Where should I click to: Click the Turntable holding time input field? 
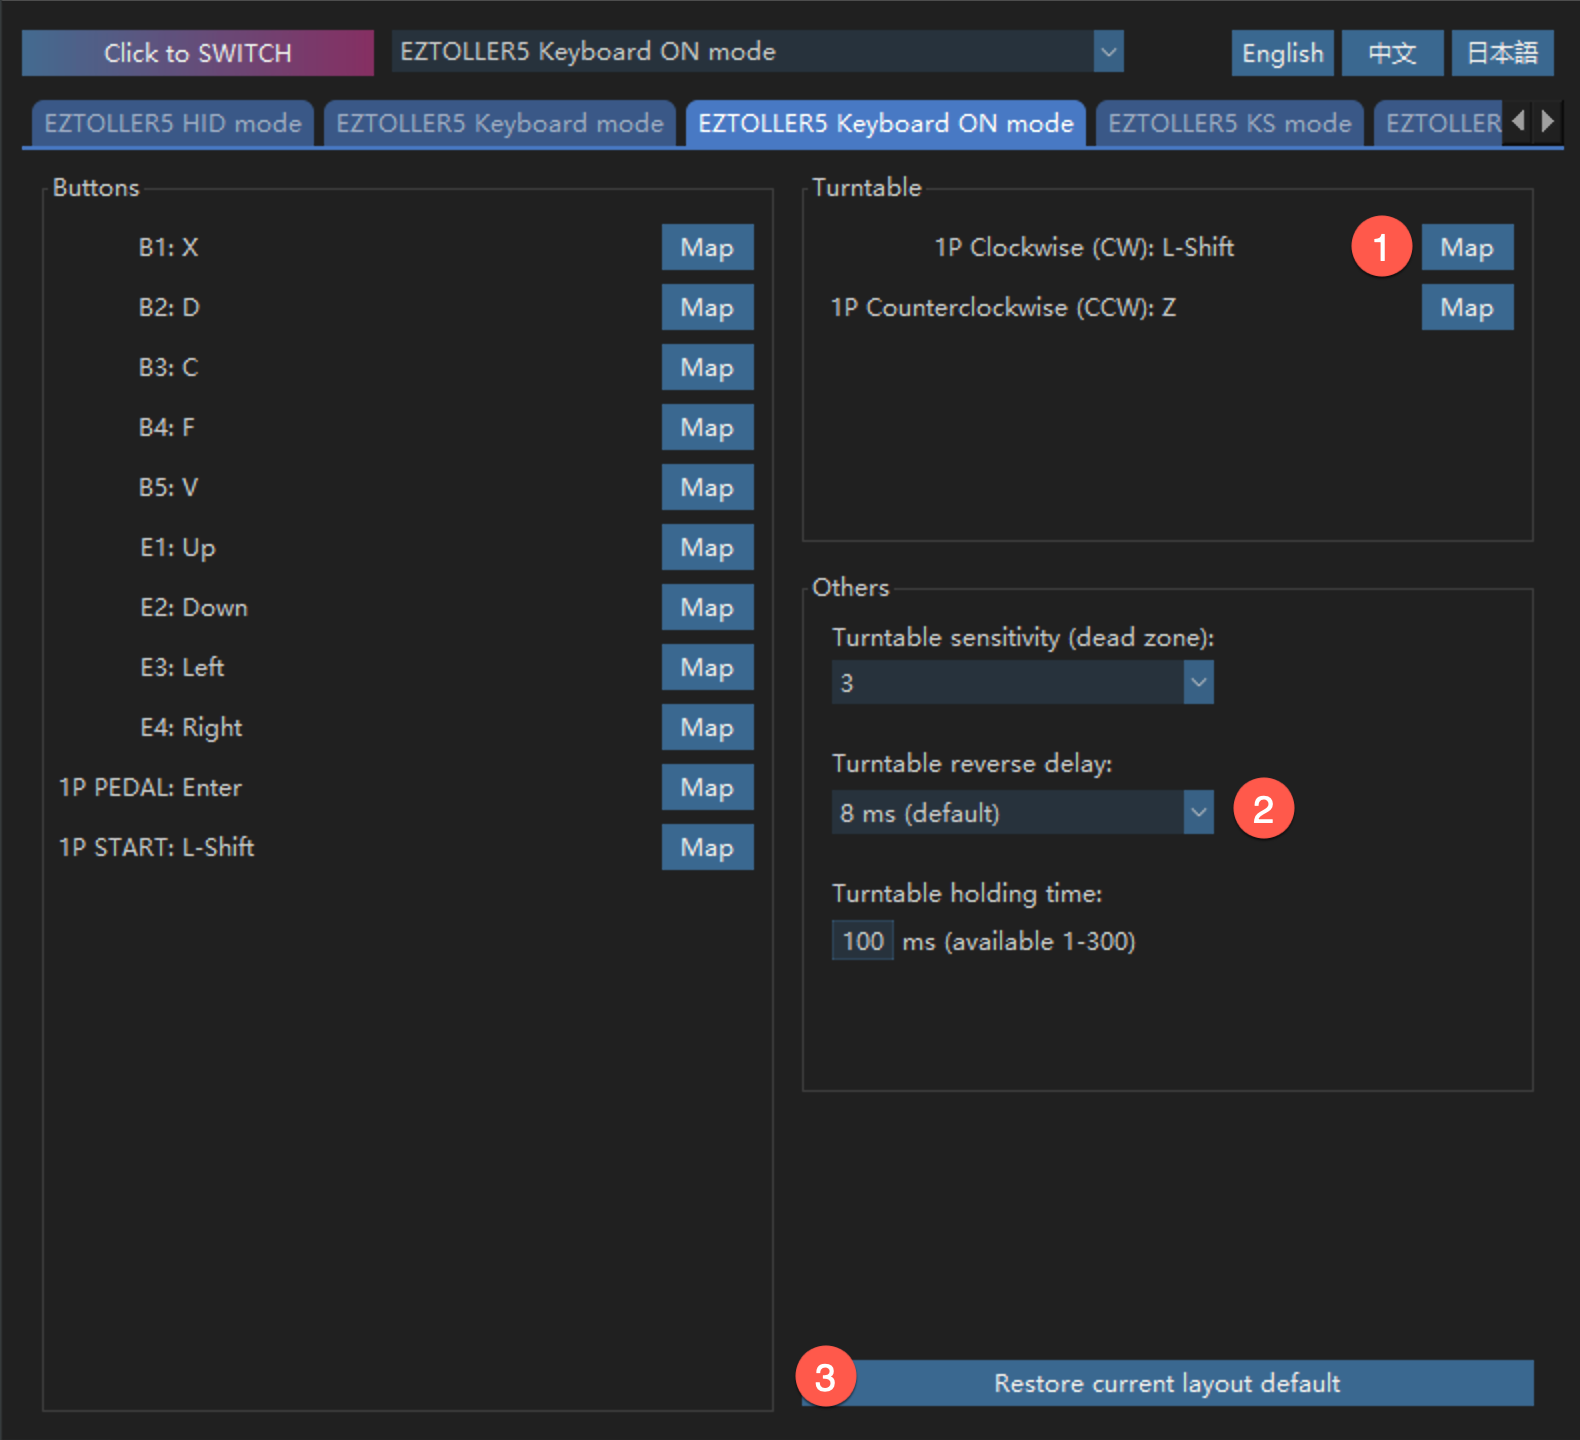tap(862, 941)
